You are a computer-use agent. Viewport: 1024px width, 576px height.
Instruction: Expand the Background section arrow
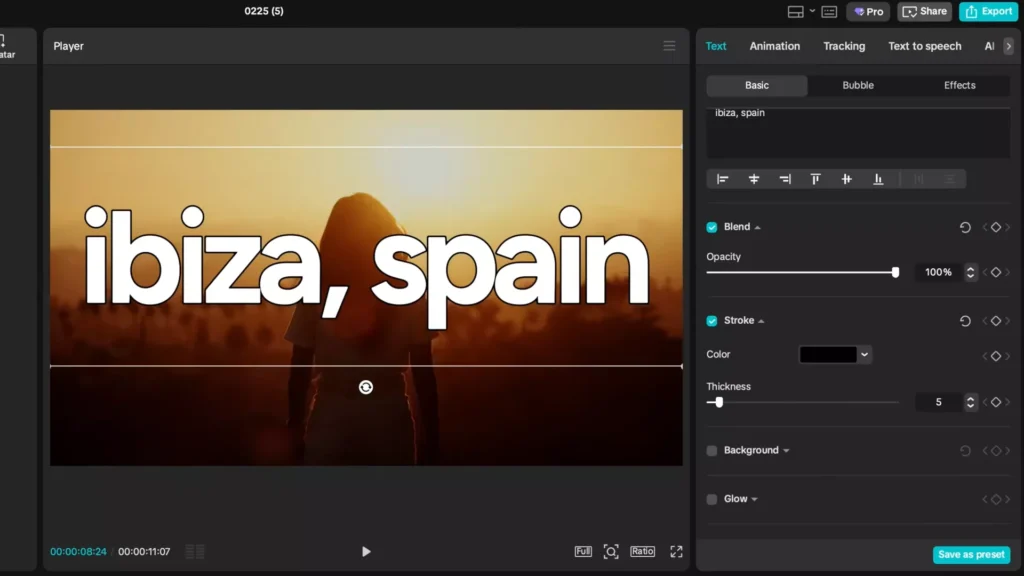pos(786,451)
